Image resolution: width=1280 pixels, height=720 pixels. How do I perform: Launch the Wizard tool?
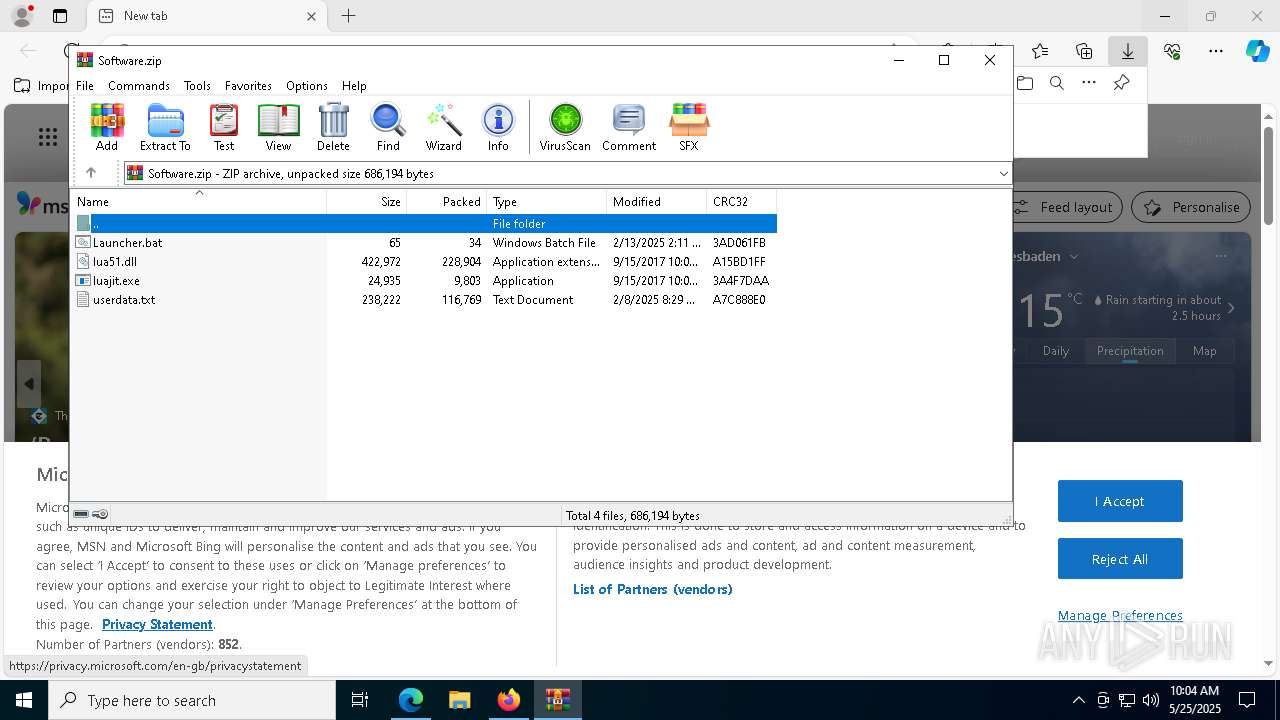(x=443, y=127)
